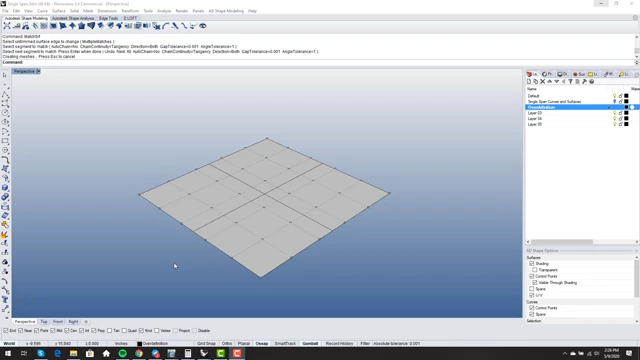The height and width of the screenshot is (360, 640).
Task: Click the eye icon in Shape Modeling toolbar
Action: coord(202,26)
